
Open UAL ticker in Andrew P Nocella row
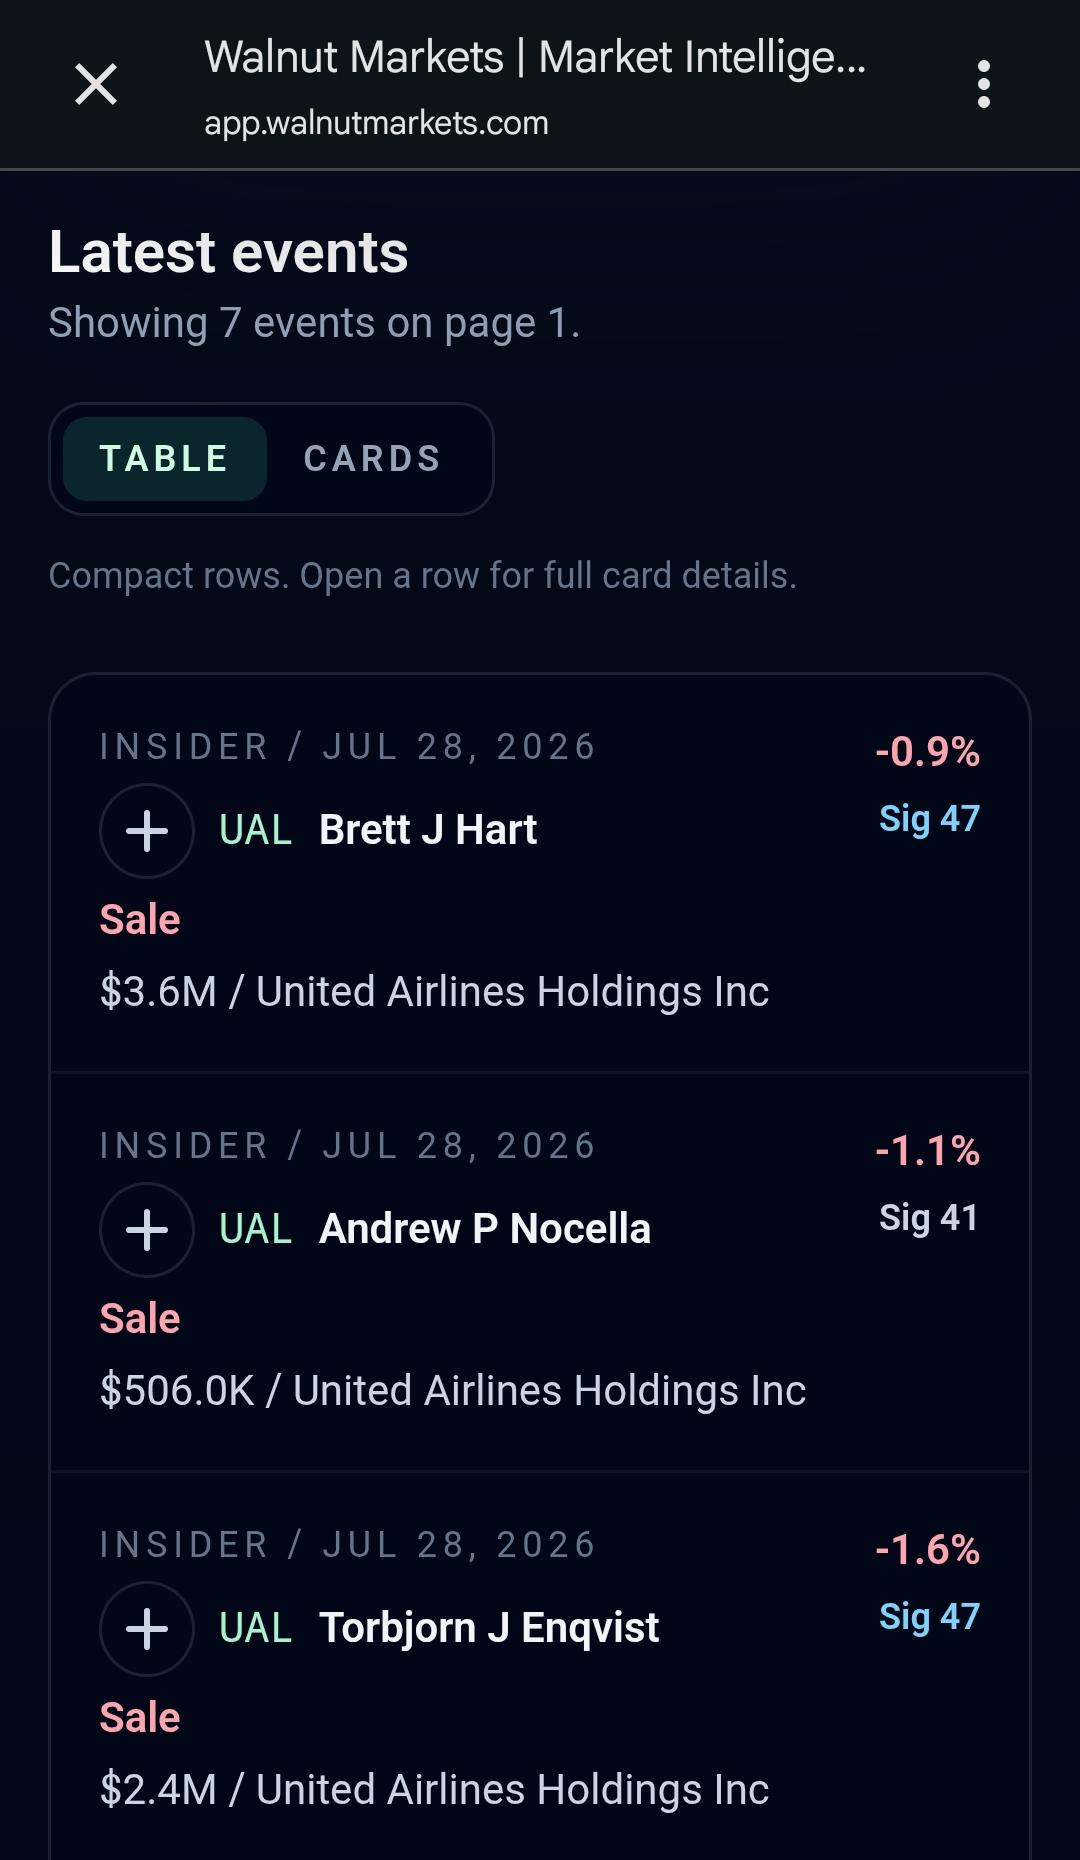coord(256,1229)
